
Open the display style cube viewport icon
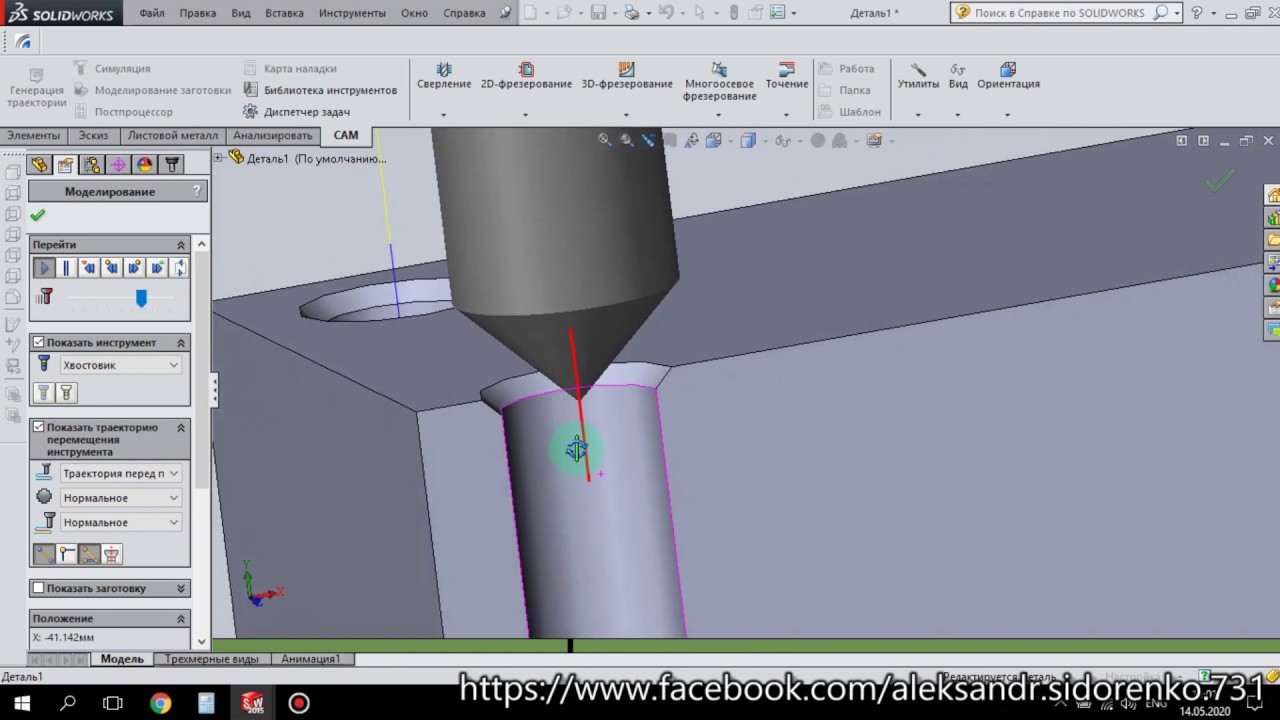pyautogui.click(x=748, y=140)
